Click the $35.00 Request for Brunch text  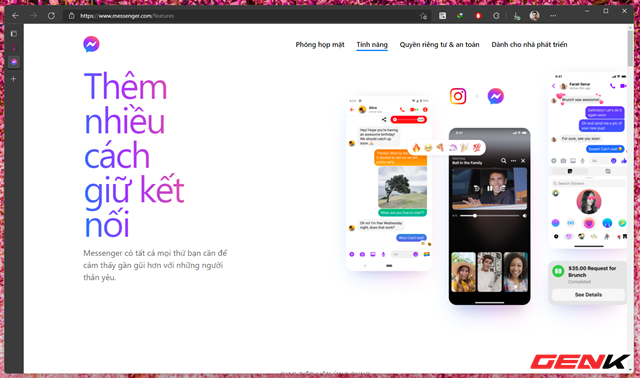coord(592,271)
